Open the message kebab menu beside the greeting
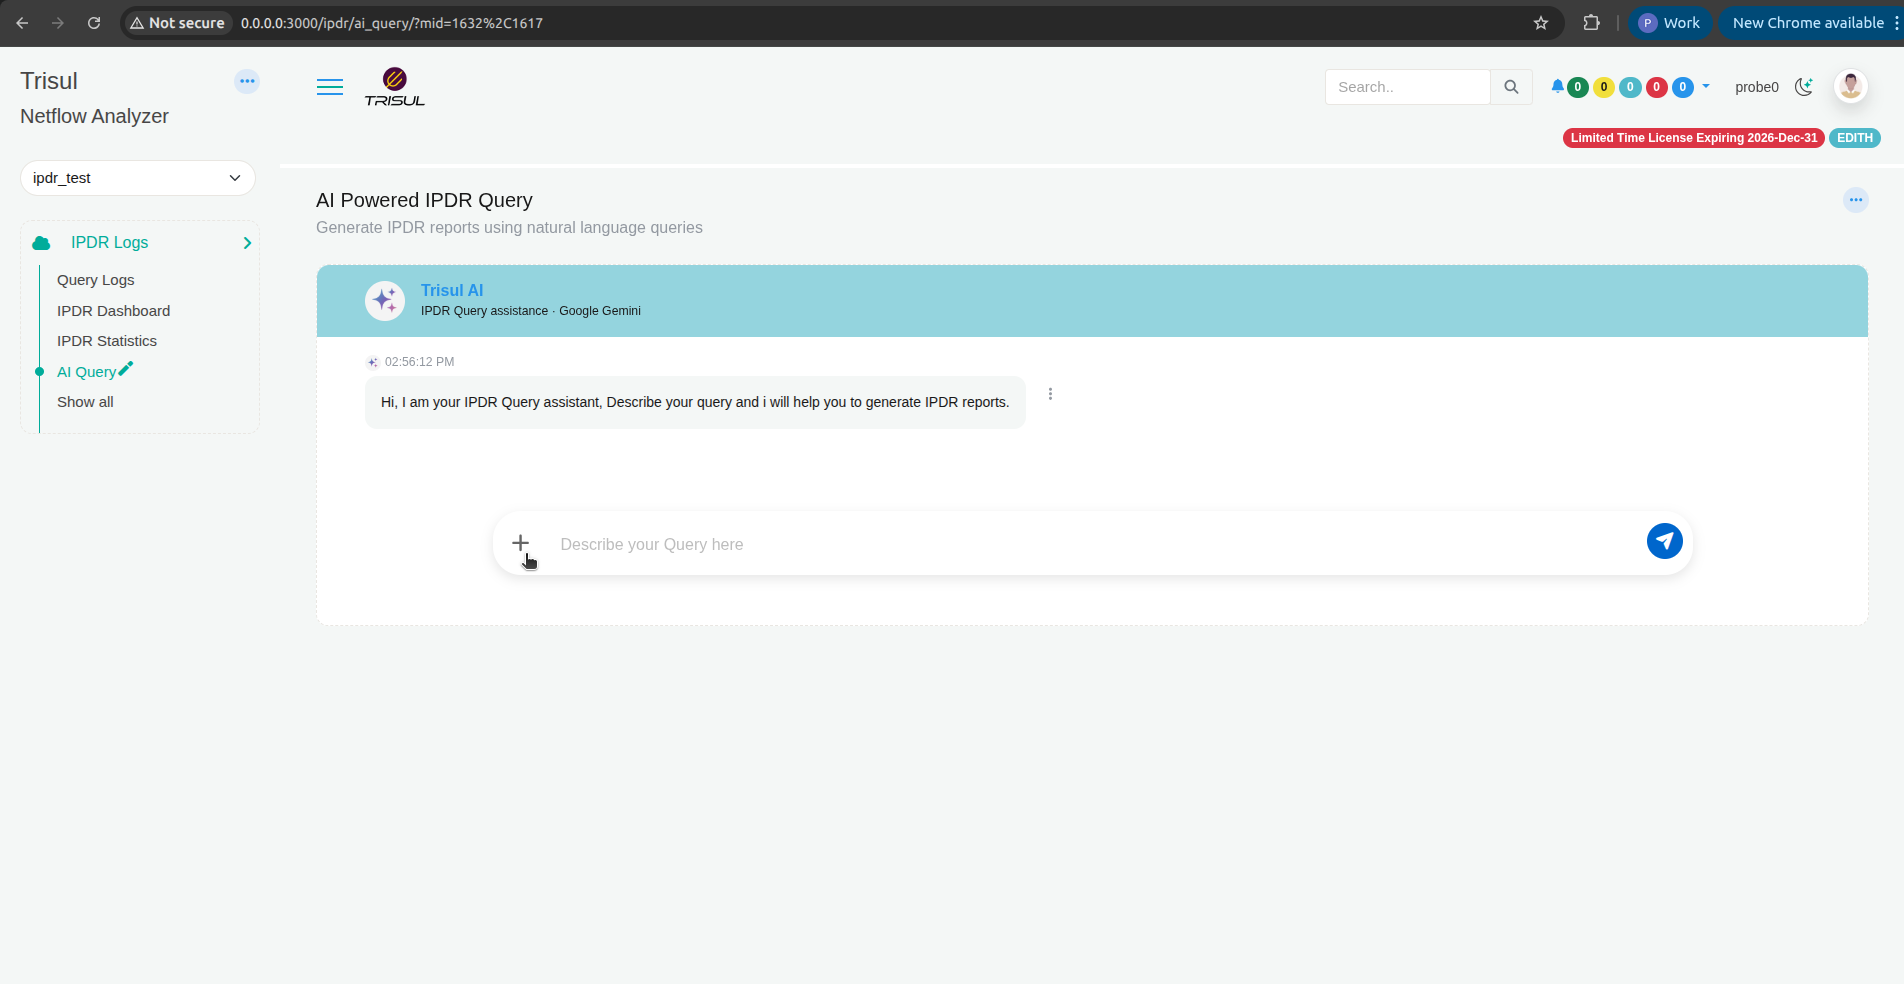The width and height of the screenshot is (1904, 984). point(1050,394)
